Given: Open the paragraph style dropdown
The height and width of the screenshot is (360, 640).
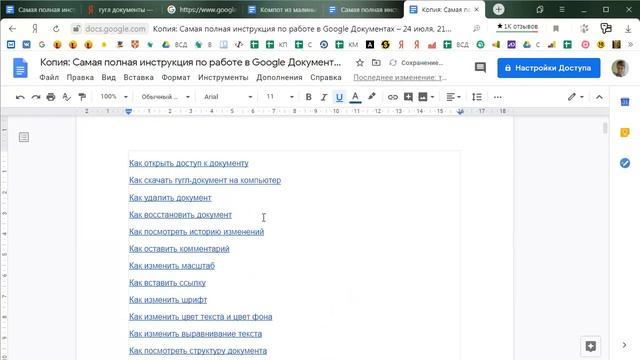Looking at the screenshot, I should (x=165, y=97).
